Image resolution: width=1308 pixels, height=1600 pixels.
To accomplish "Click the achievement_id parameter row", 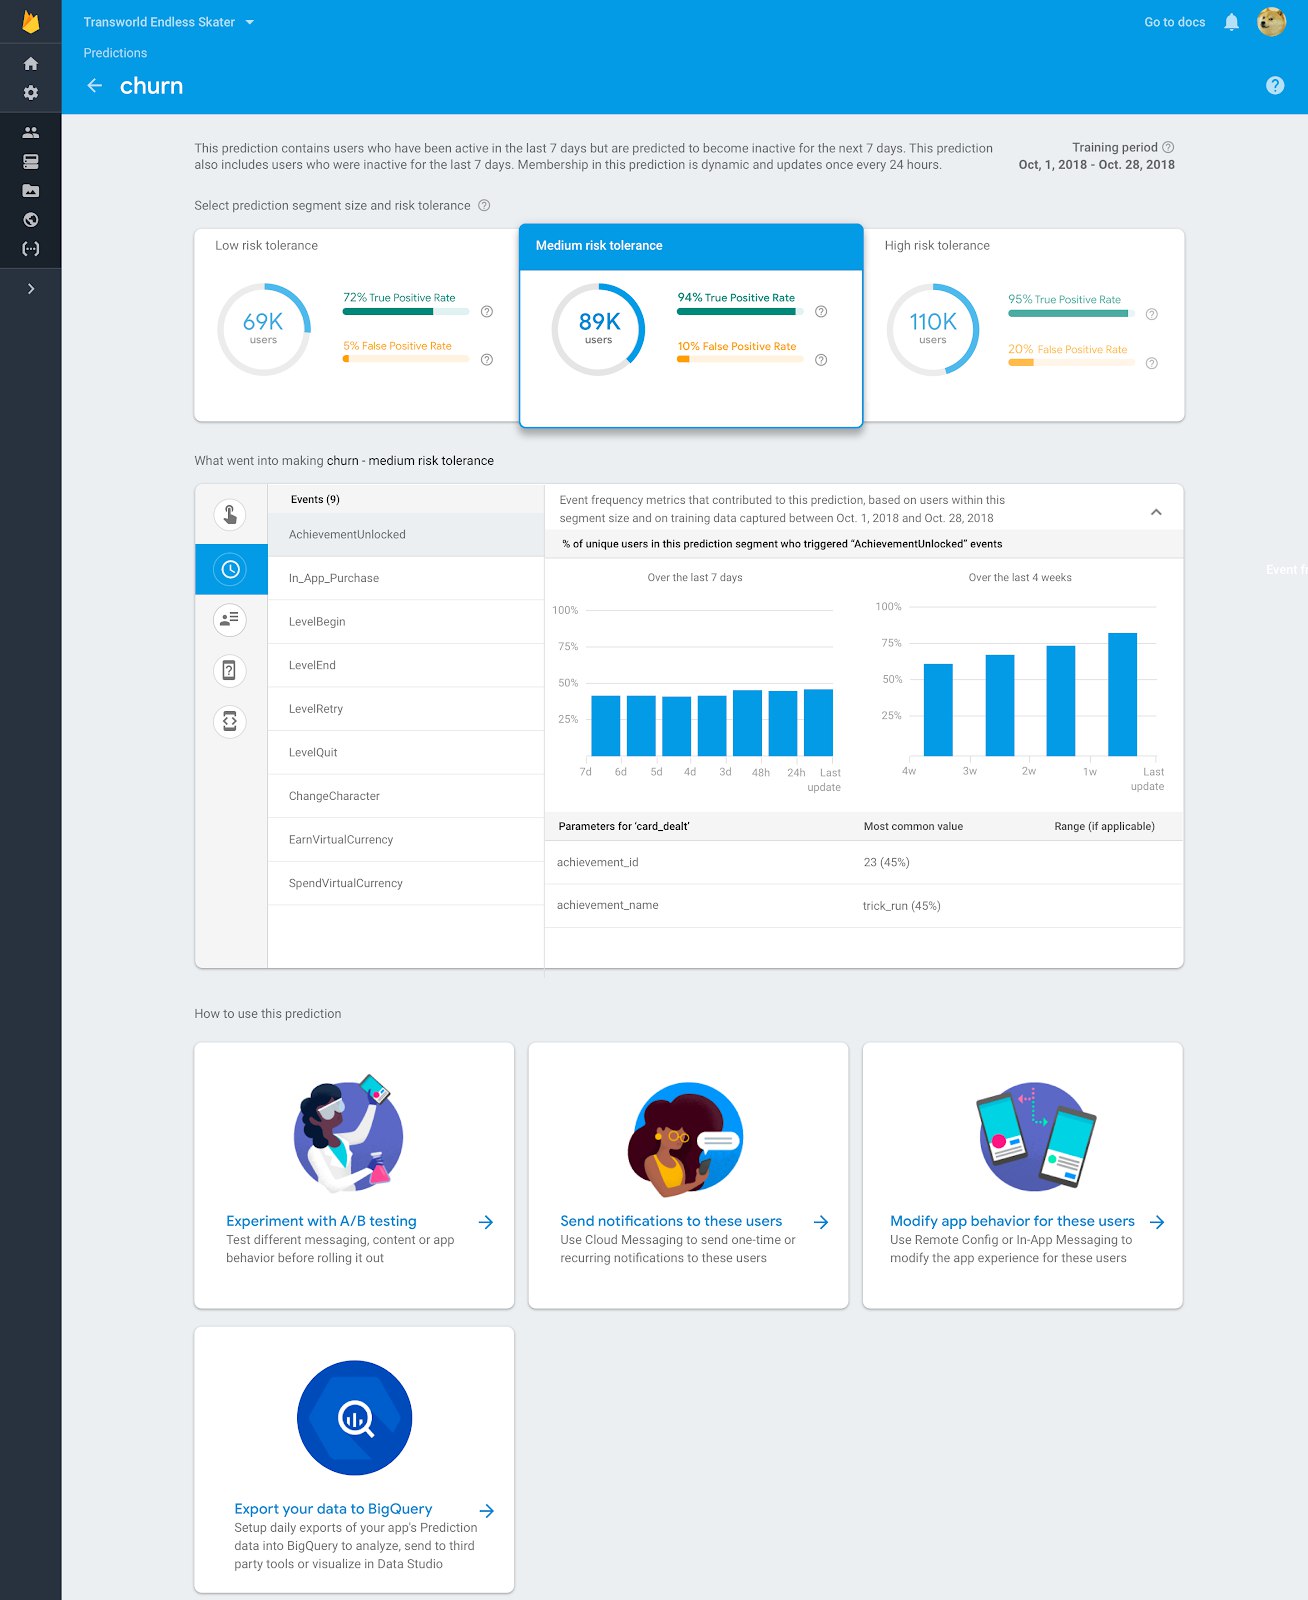I will [864, 862].
